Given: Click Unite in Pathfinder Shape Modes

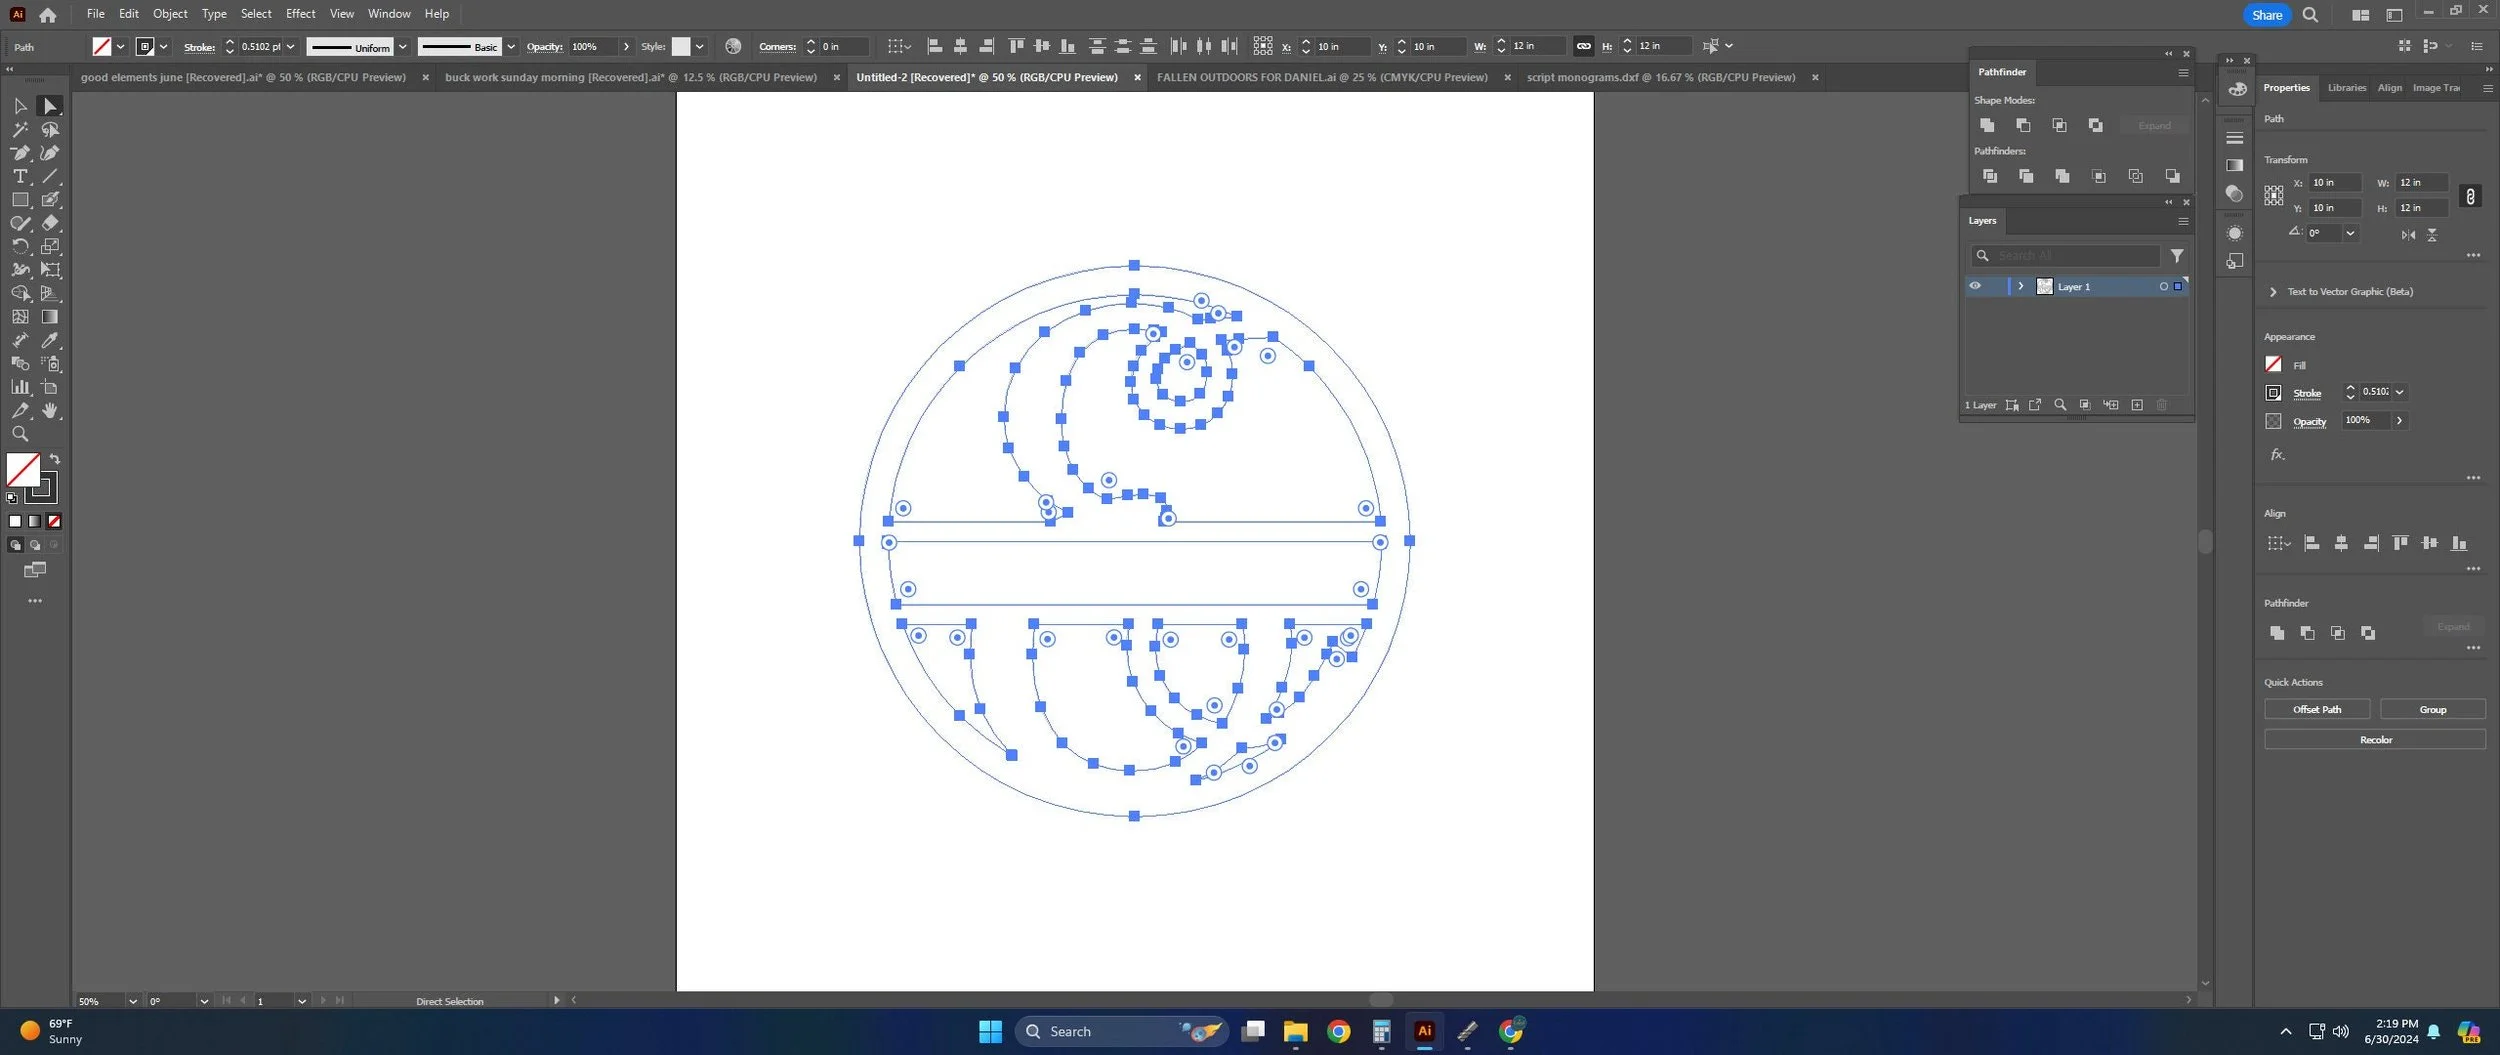Looking at the screenshot, I should (1987, 125).
